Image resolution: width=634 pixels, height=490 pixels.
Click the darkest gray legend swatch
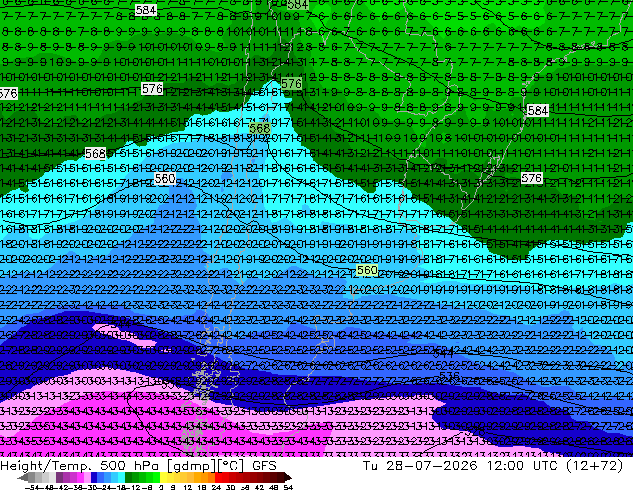[x=31, y=477]
